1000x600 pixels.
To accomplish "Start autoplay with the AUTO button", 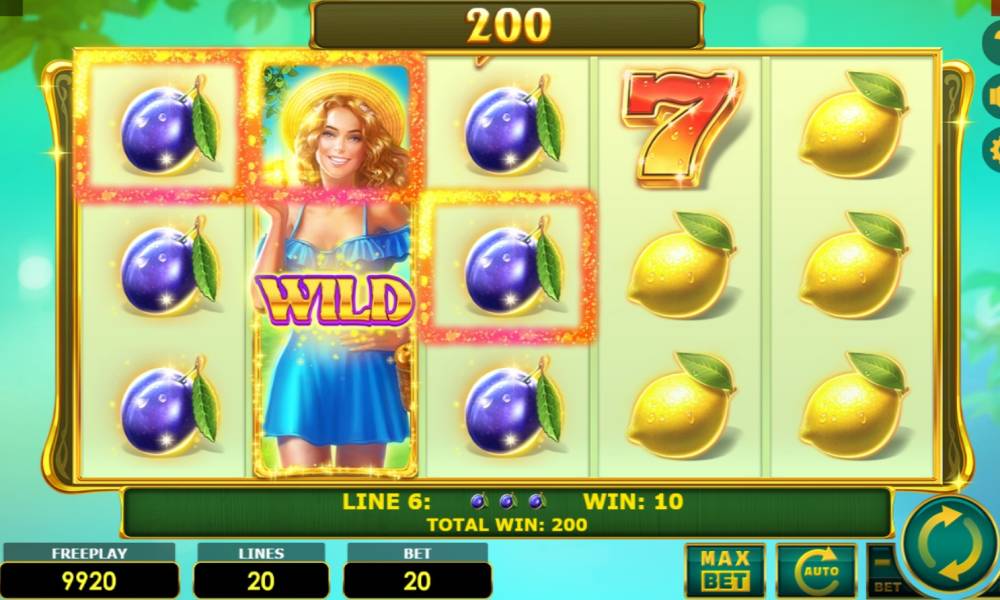I will pos(816,571).
